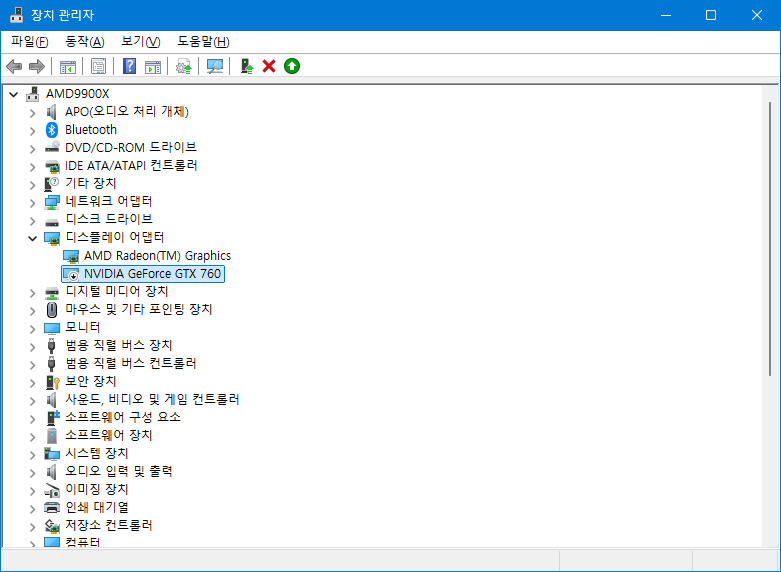Click the vertical scrollbar thumb

[x=770, y=239]
